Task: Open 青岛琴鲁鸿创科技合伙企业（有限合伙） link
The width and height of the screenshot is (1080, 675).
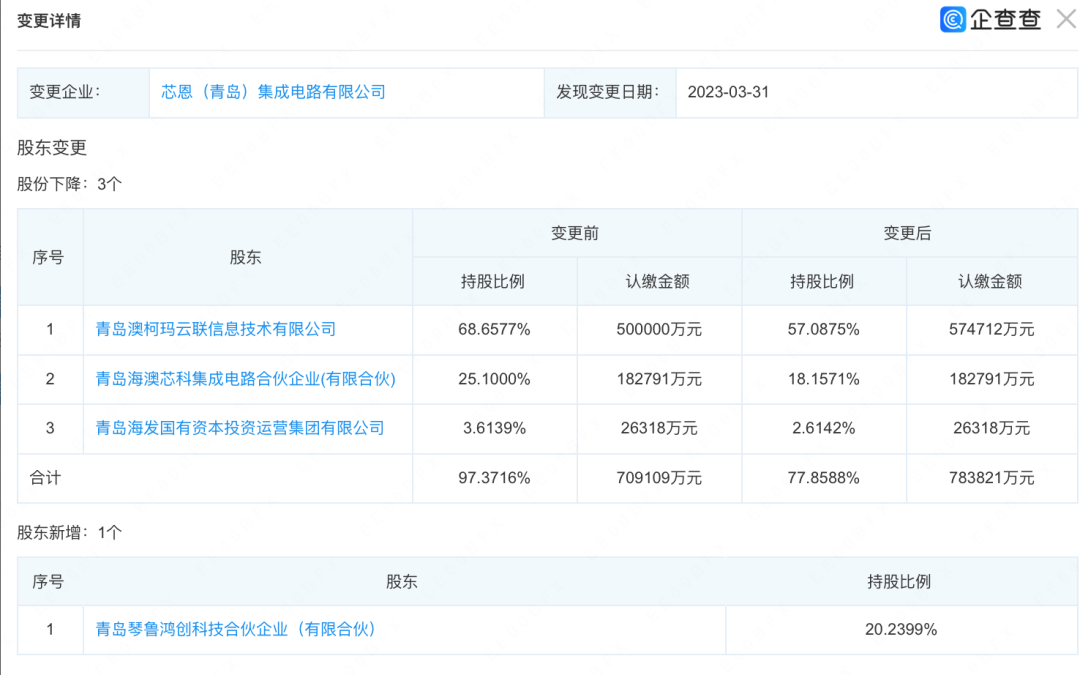Action: pos(236,630)
